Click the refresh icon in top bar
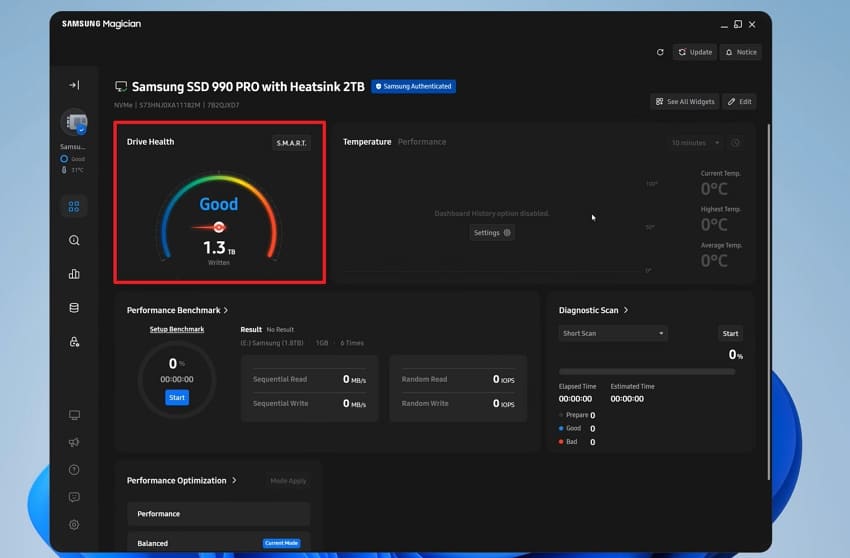 (x=660, y=52)
